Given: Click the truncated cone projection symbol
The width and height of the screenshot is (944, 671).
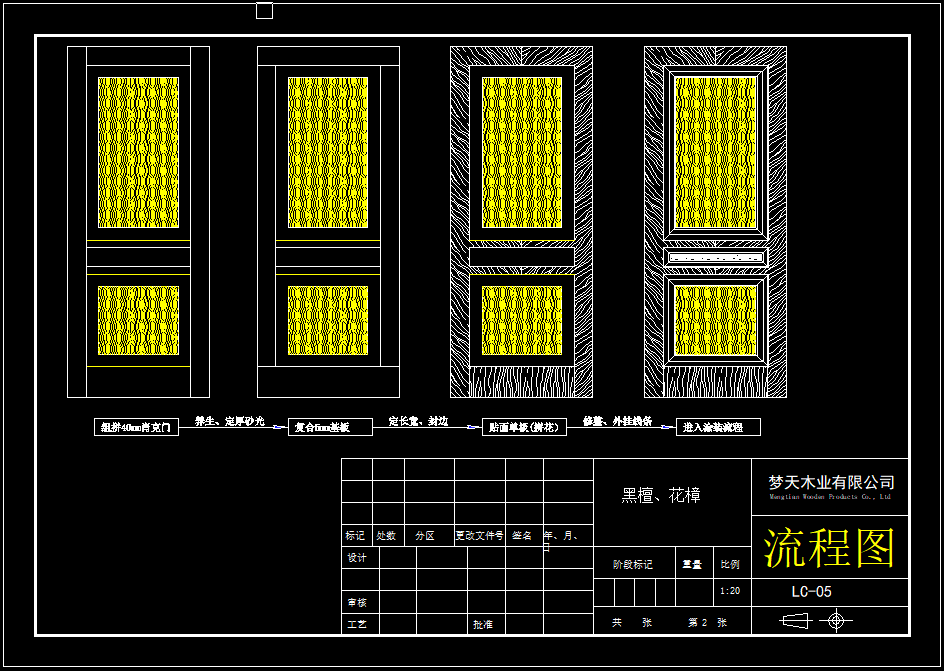Looking at the screenshot, I should click(x=794, y=621).
